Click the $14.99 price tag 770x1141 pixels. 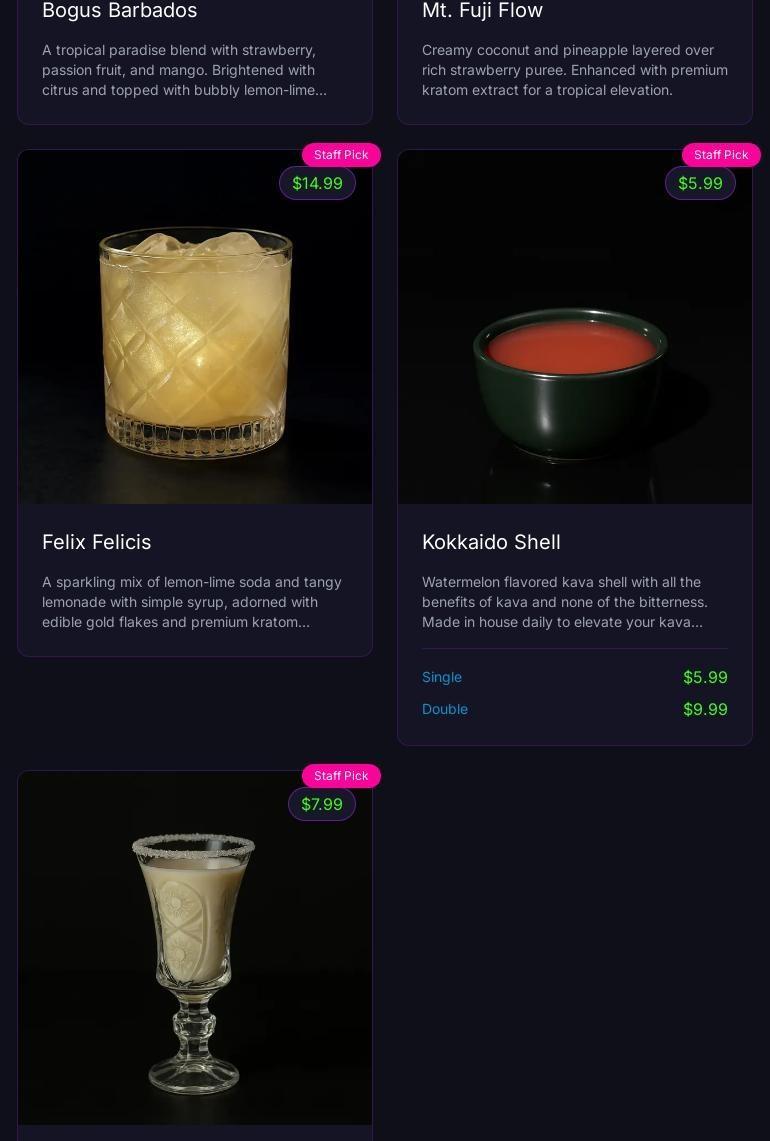(x=317, y=183)
